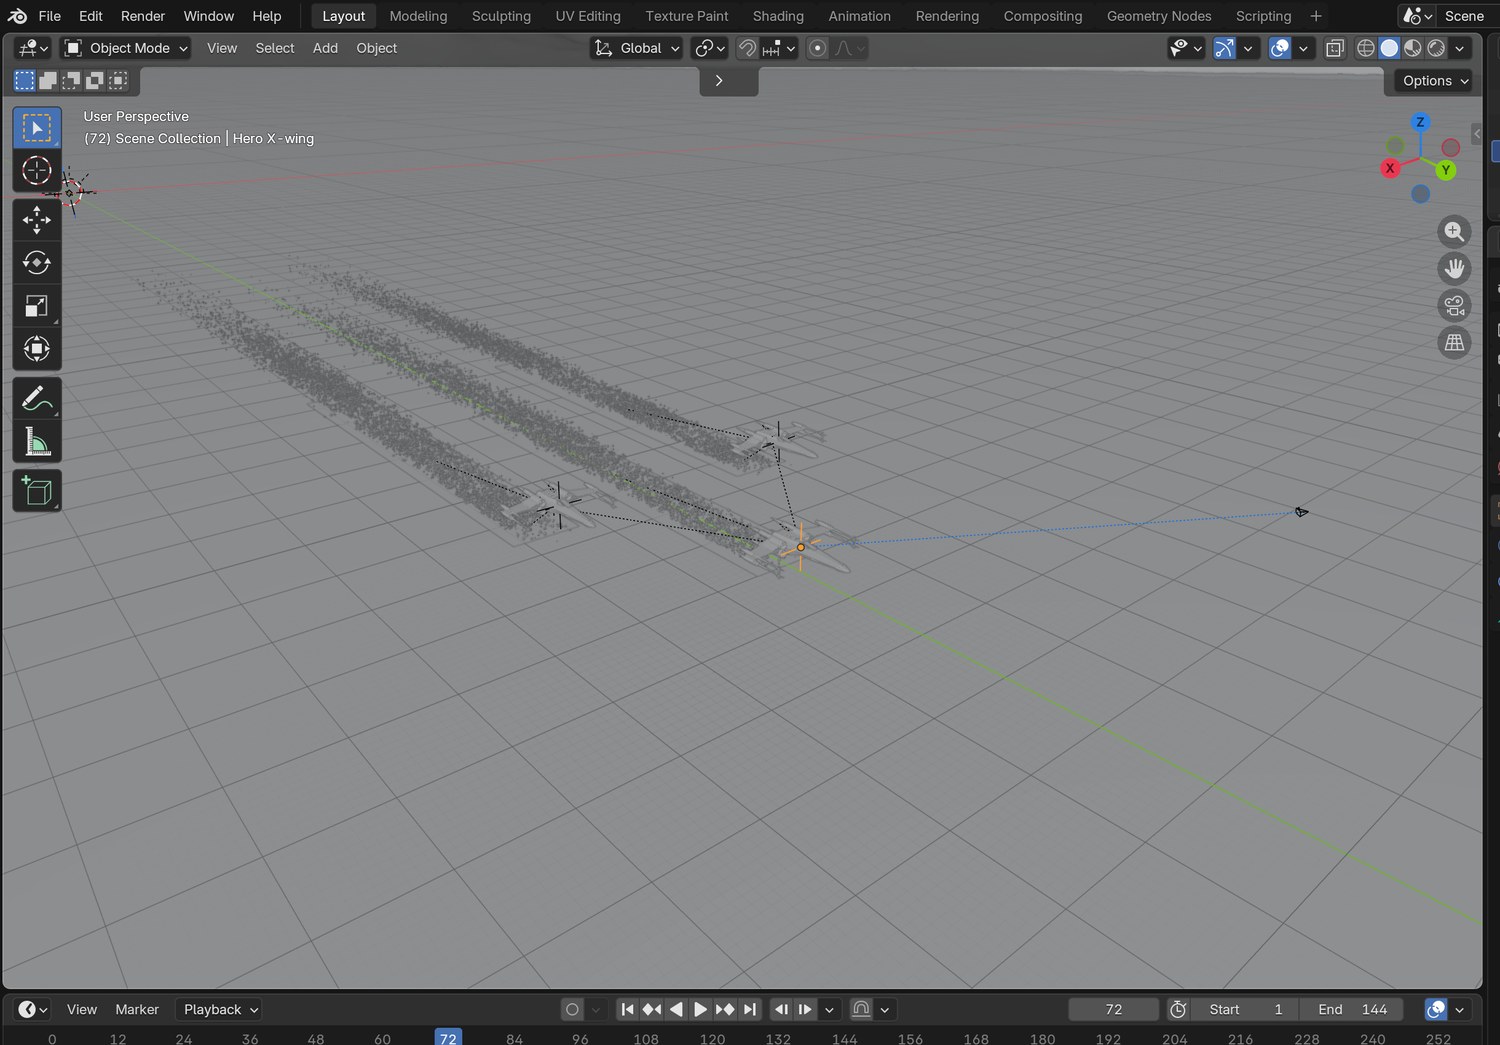Viewport: 1500px width, 1045px height.
Task: Click the Add Cube tool
Action: click(x=37, y=491)
